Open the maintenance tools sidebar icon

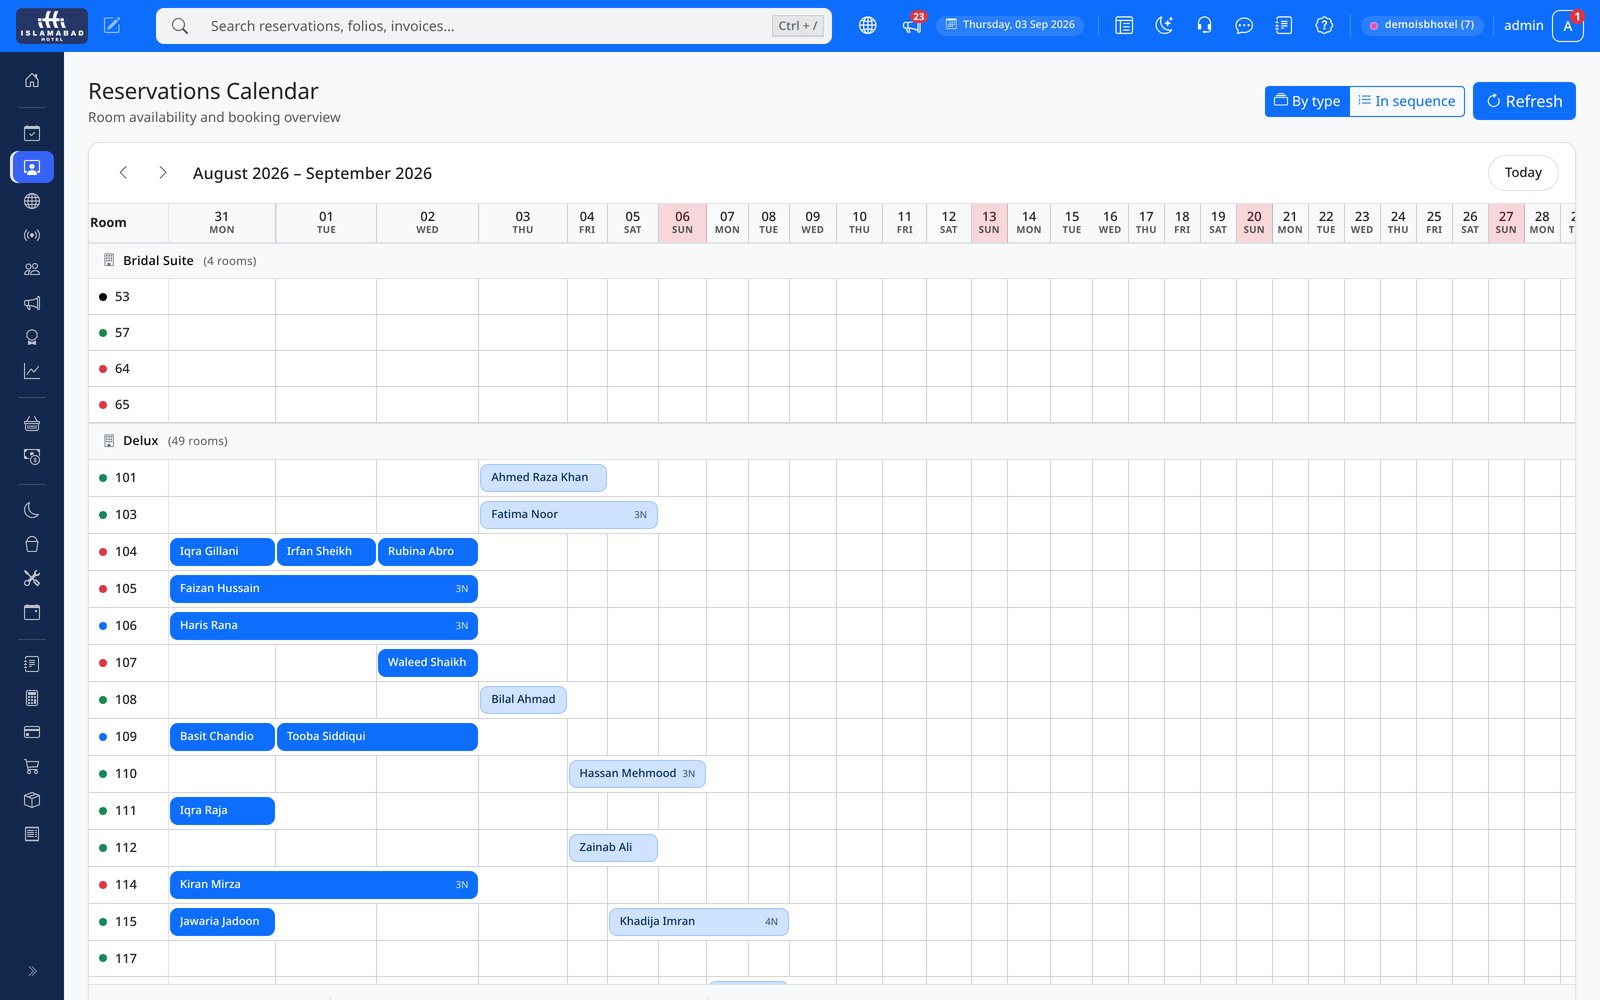[32, 578]
